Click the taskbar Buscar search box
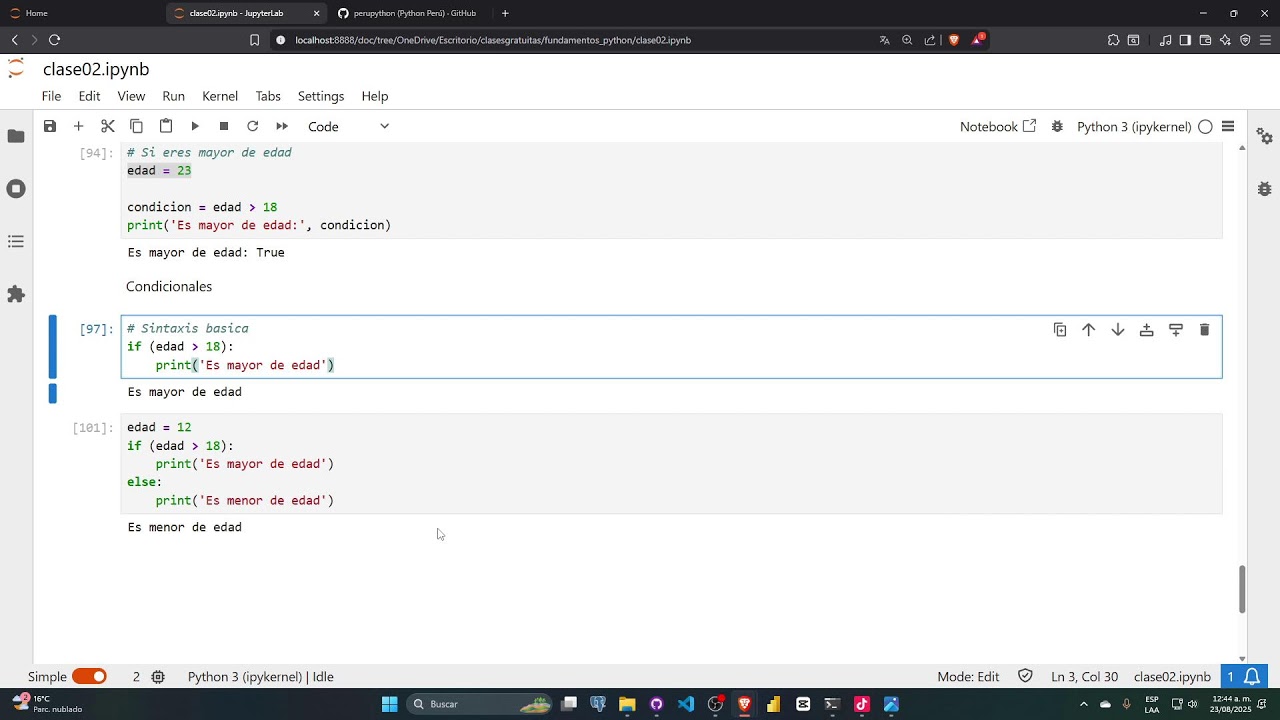The width and height of the screenshot is (1280, 720). 481,704
